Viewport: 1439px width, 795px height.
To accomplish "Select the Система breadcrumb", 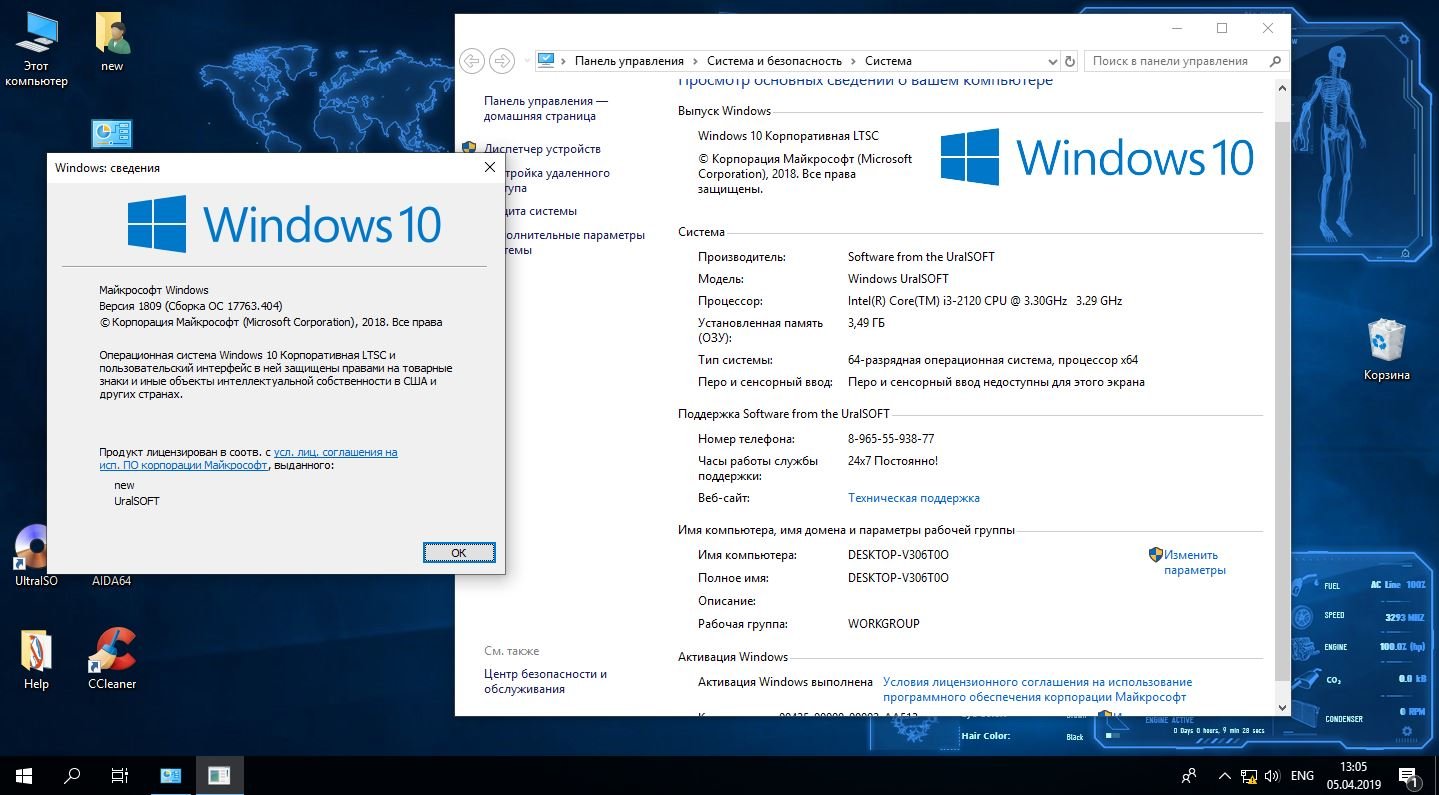I will click(x=888, y=61).
